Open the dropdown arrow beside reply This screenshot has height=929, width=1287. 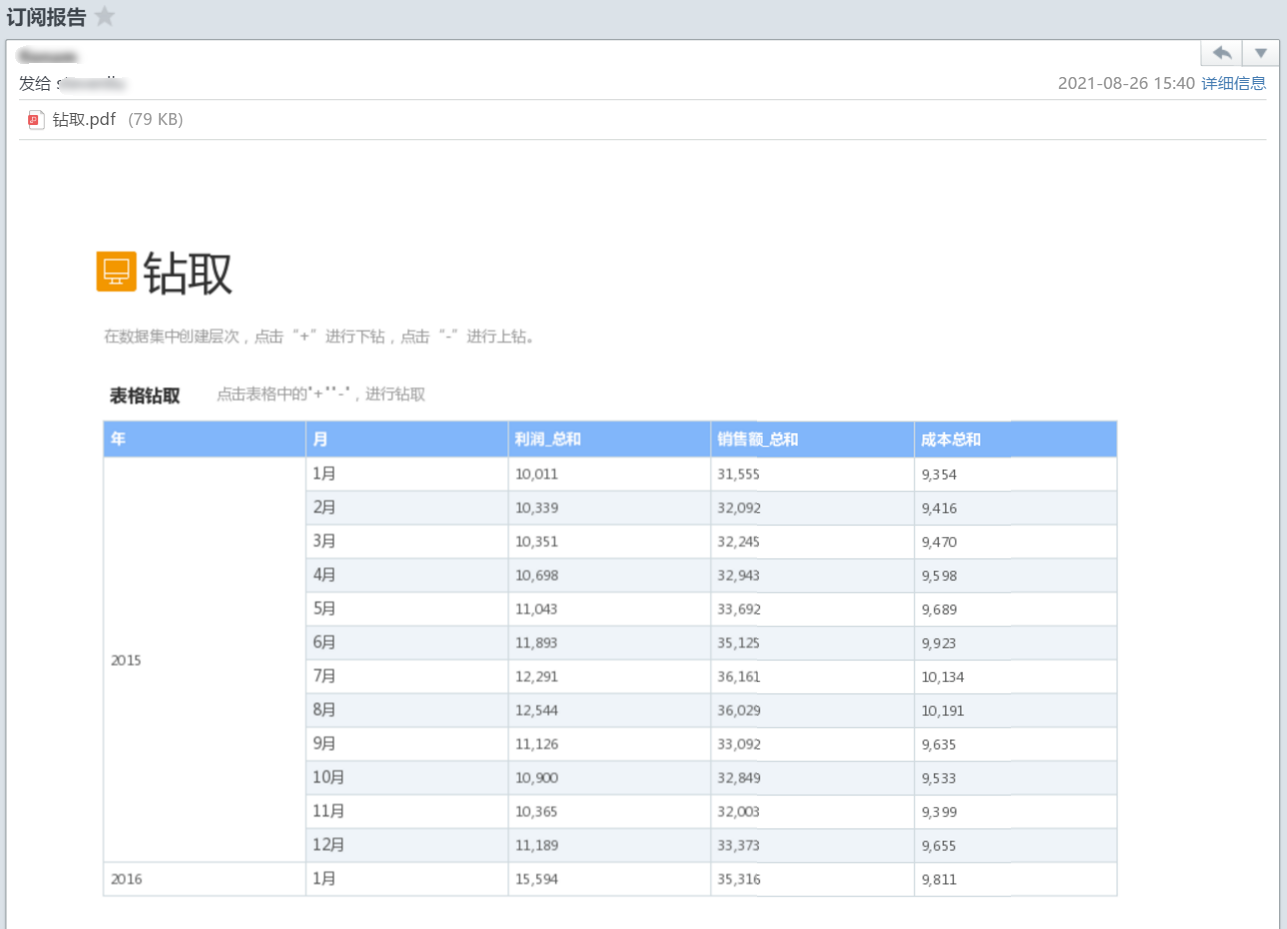[x=1259, y=53]
